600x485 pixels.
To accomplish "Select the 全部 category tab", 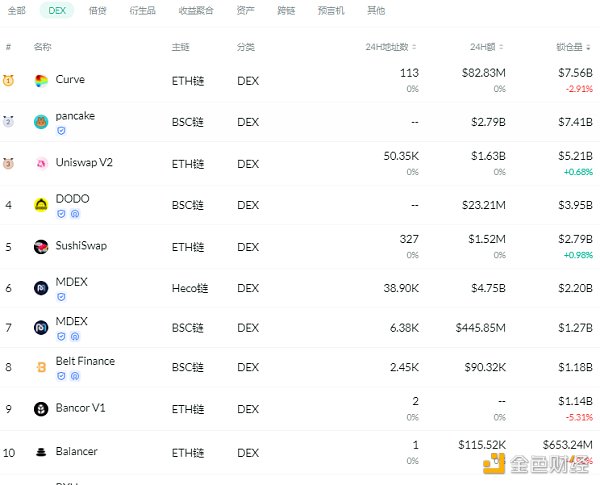I will 18,10.
